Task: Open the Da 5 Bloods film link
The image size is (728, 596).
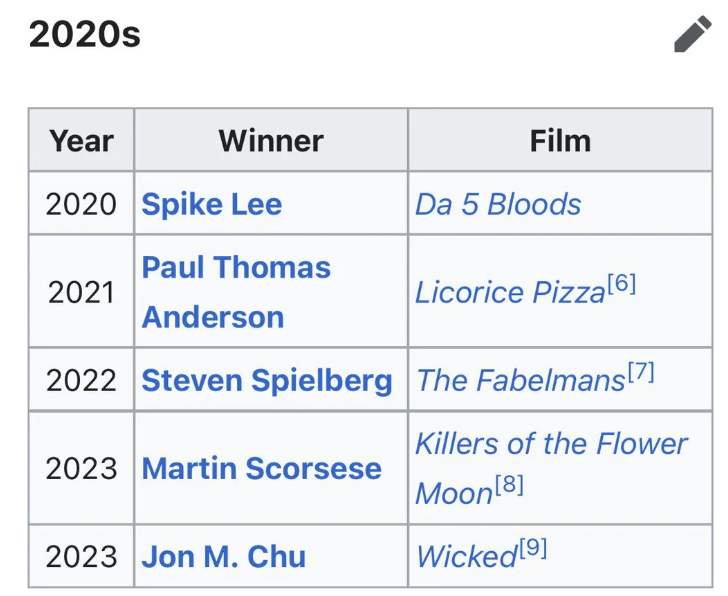Action: (498, 204)
